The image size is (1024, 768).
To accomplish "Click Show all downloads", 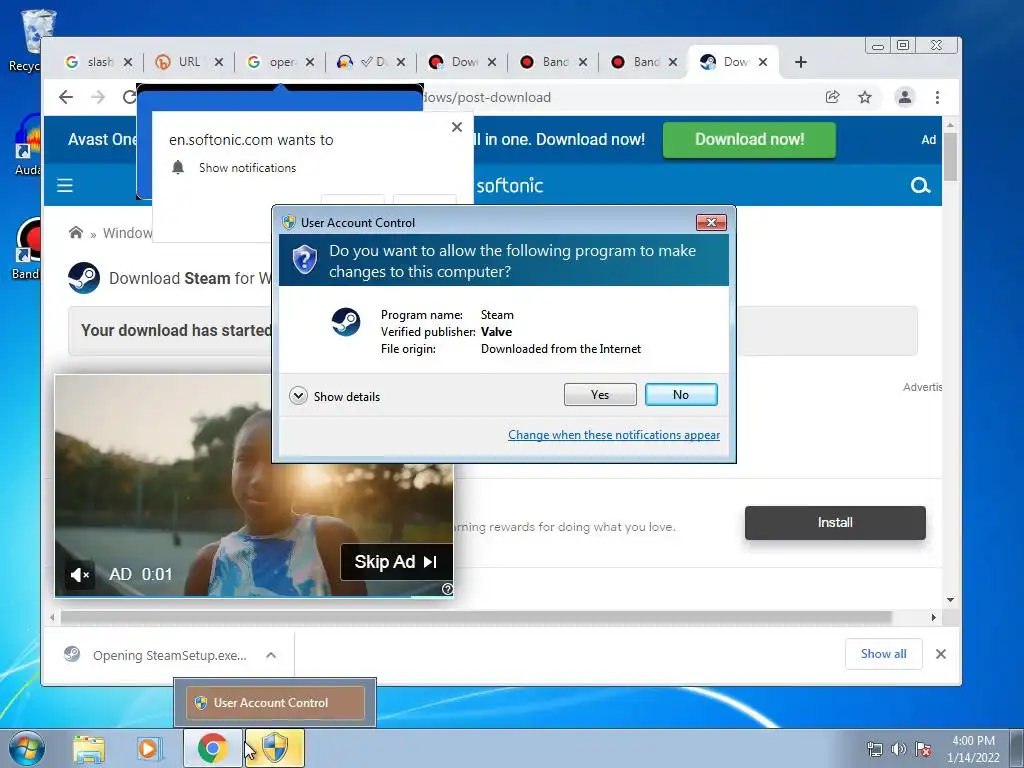I will click(884, 654).
